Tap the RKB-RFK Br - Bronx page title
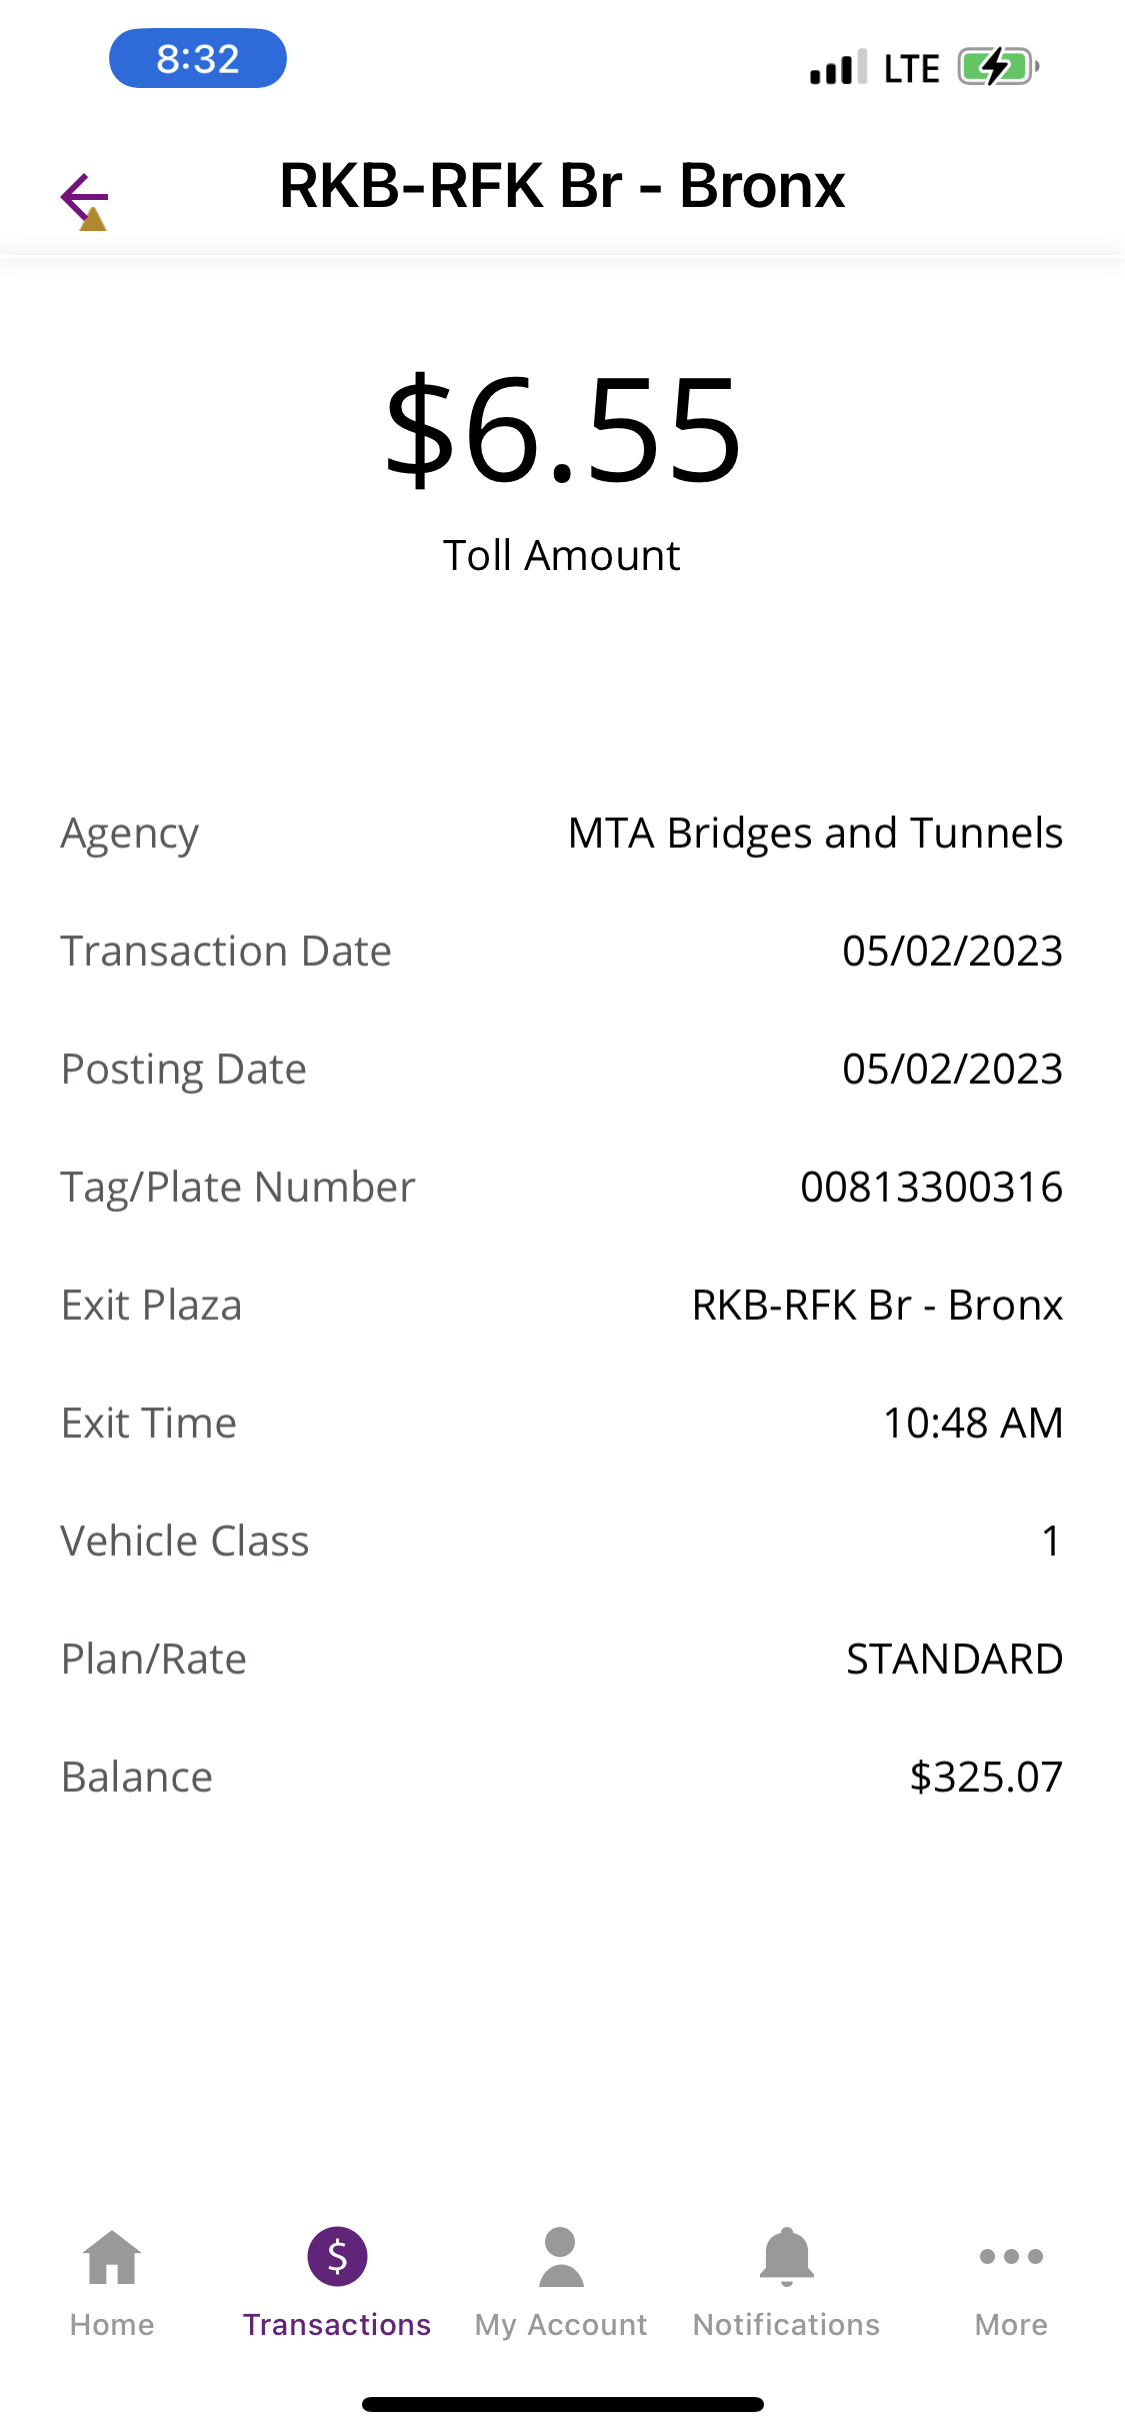The width and height of the screenshot is (1125, 2436). click(x=562, y=186)
